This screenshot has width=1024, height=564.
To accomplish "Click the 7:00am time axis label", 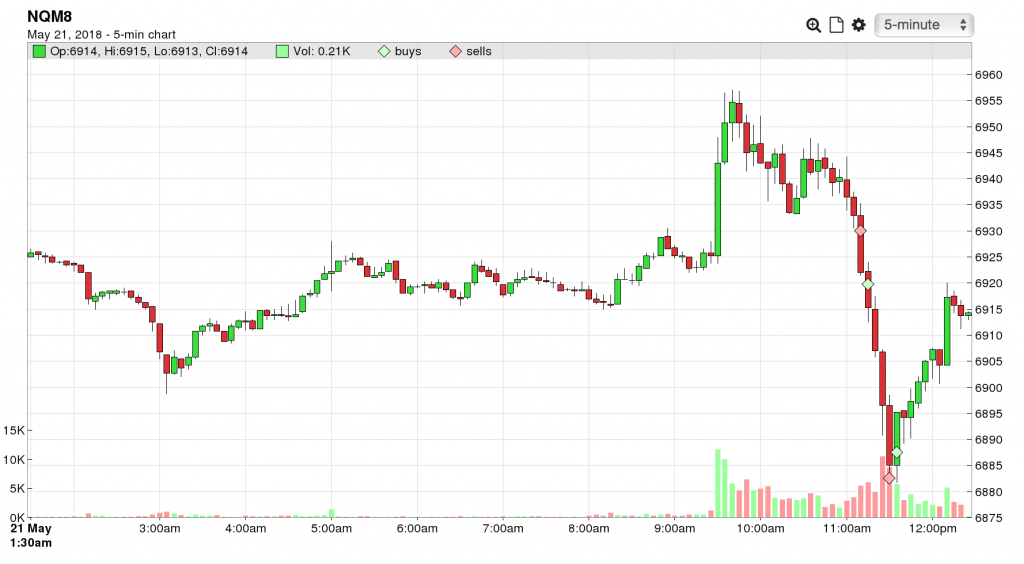I will (x=503, y=529).
